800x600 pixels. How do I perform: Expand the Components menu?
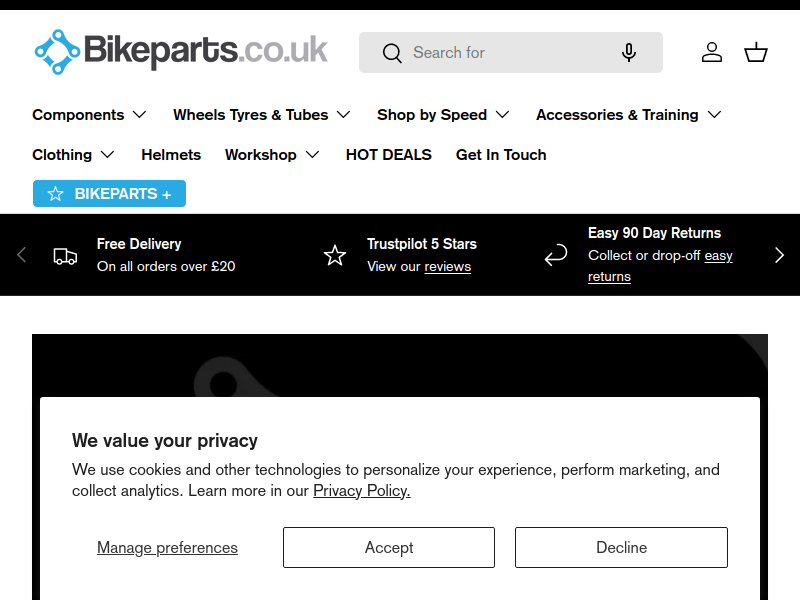point(89,115)
